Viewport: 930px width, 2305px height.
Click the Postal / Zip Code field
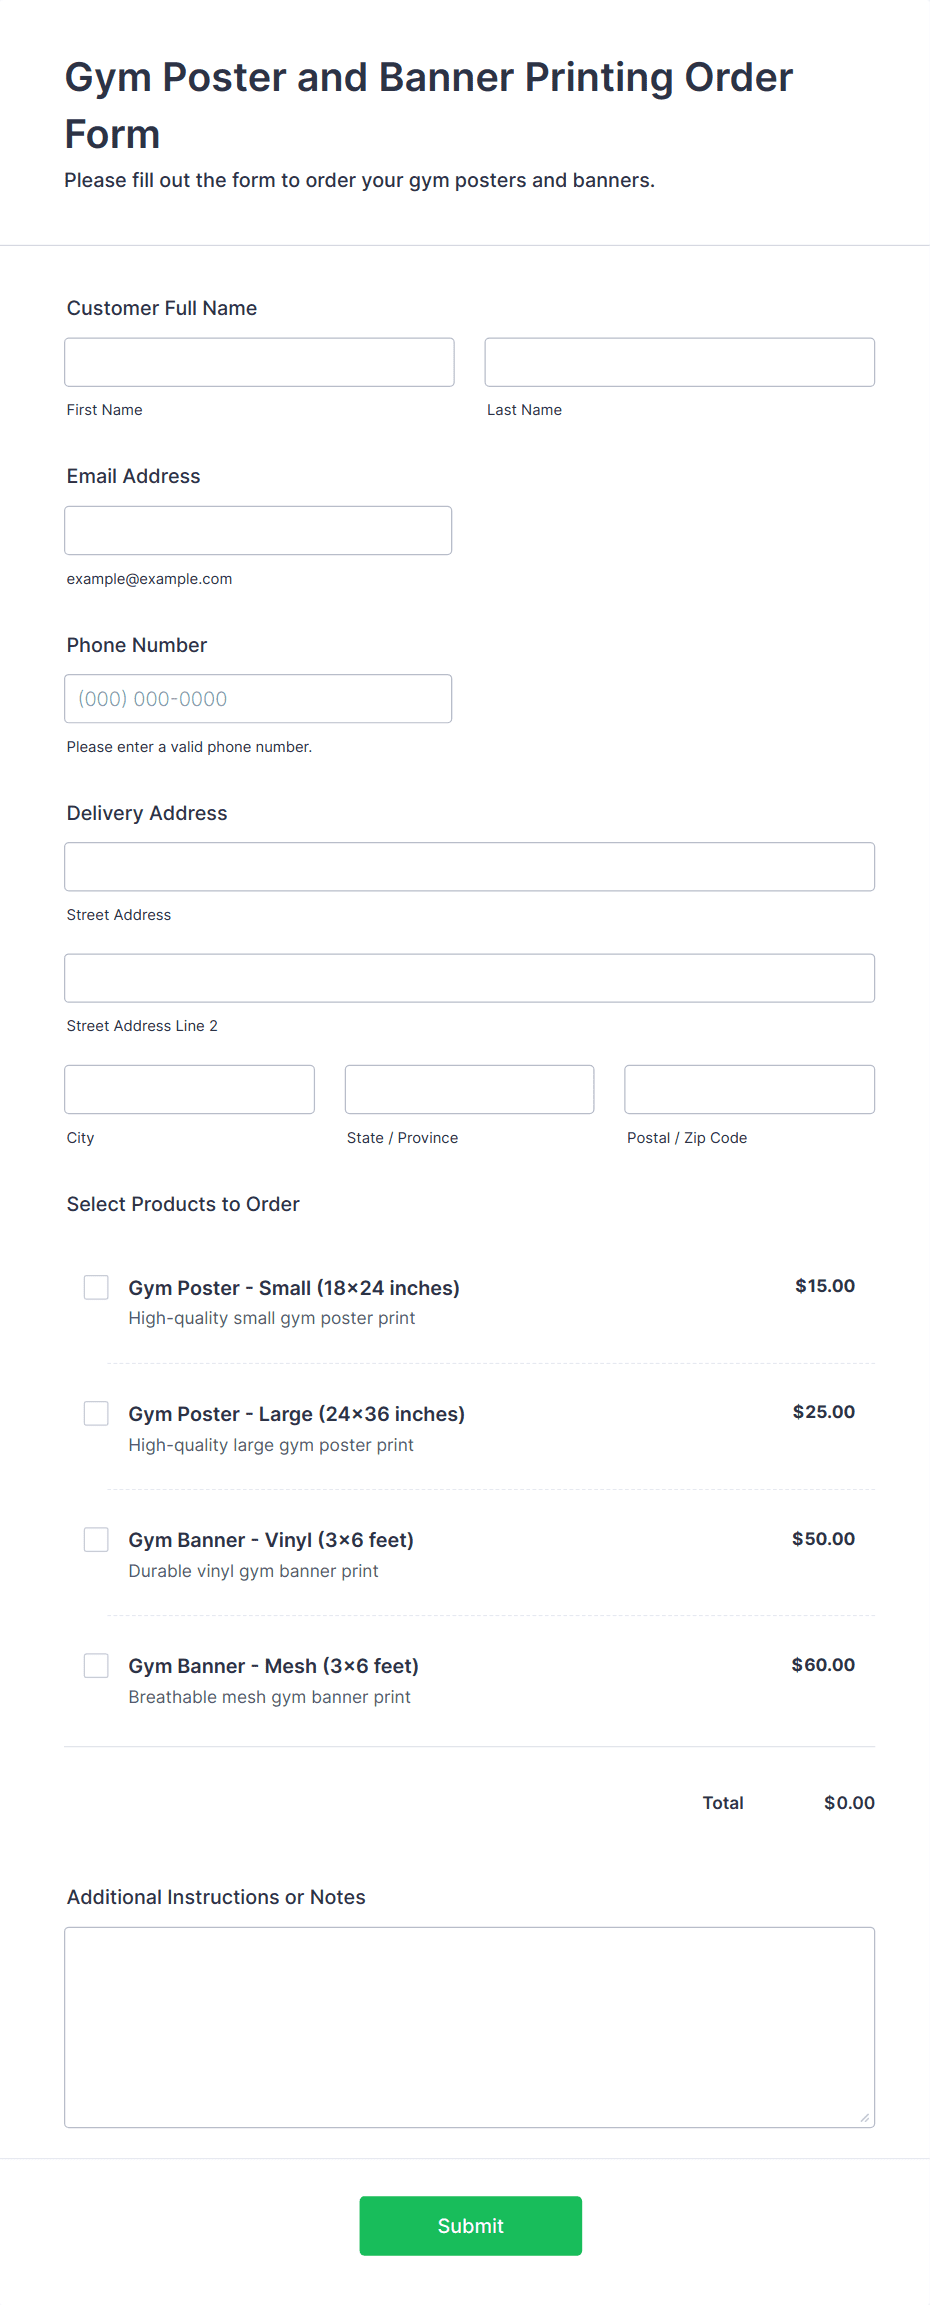[x=749, y=1089]
